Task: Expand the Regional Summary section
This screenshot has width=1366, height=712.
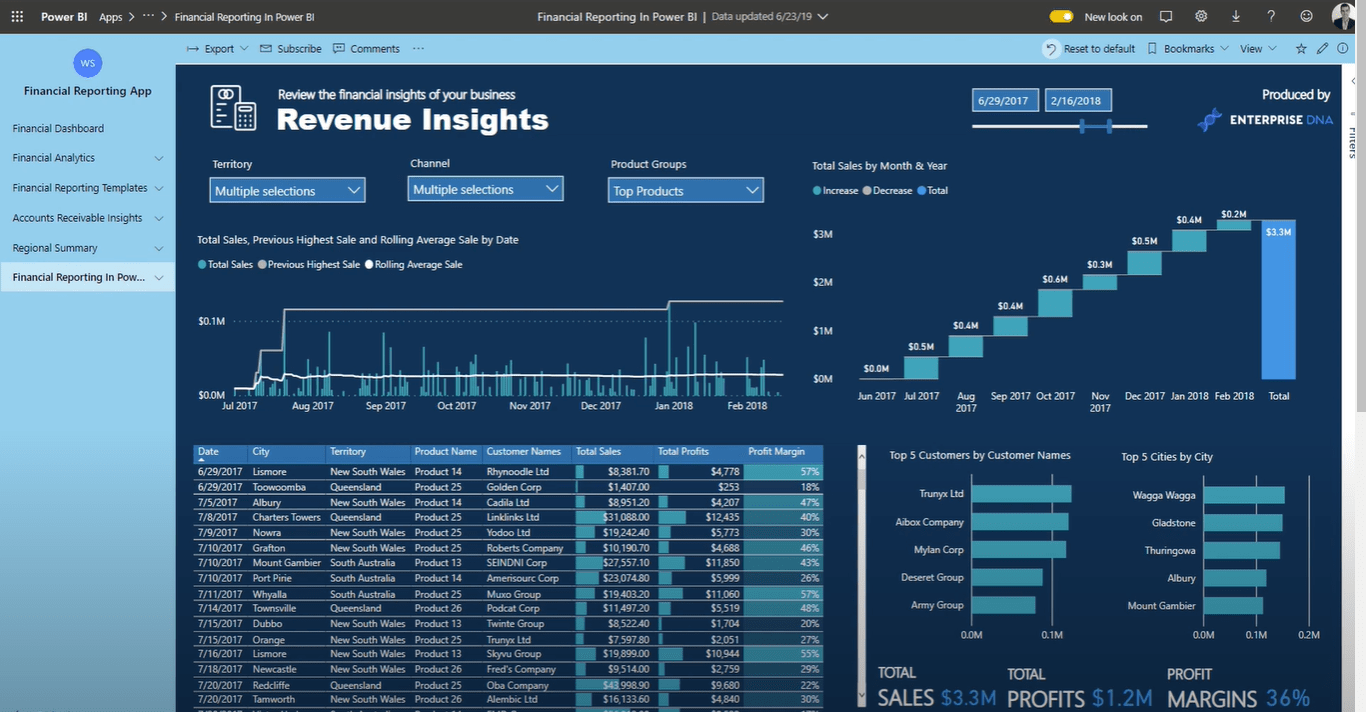Action: click(x=159, y=248)
